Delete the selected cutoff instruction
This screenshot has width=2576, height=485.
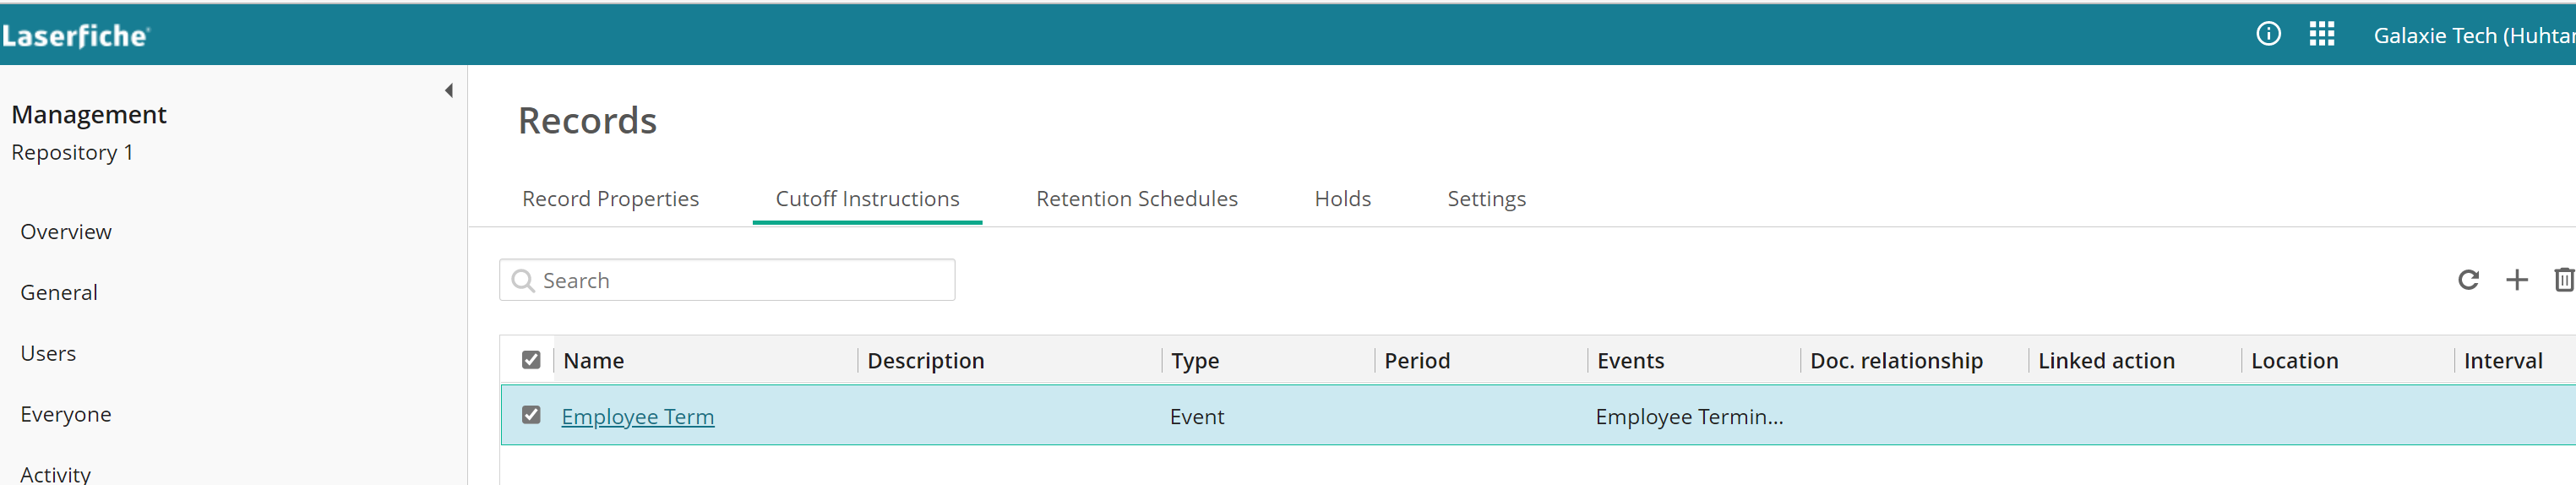[x=2563, y=280]
